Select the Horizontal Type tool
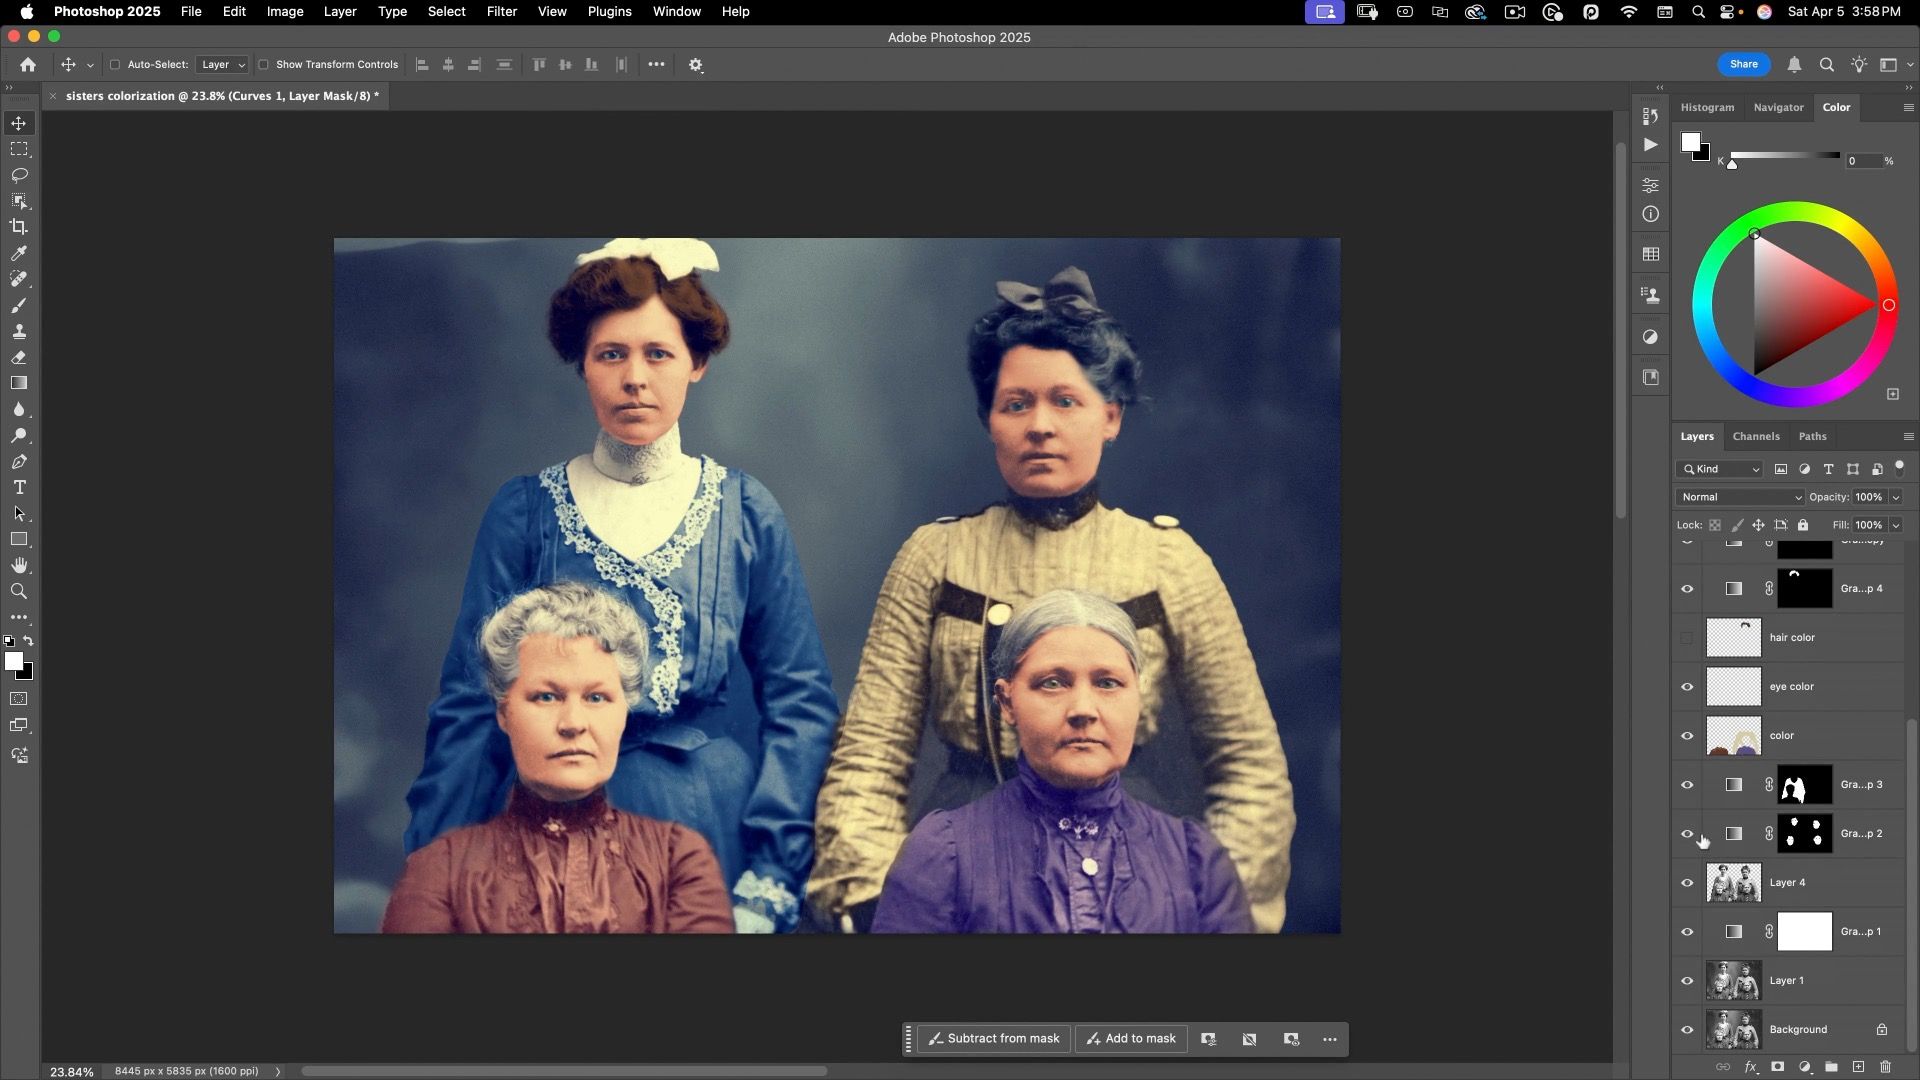1920x1080 pixels. coord(19,488)
